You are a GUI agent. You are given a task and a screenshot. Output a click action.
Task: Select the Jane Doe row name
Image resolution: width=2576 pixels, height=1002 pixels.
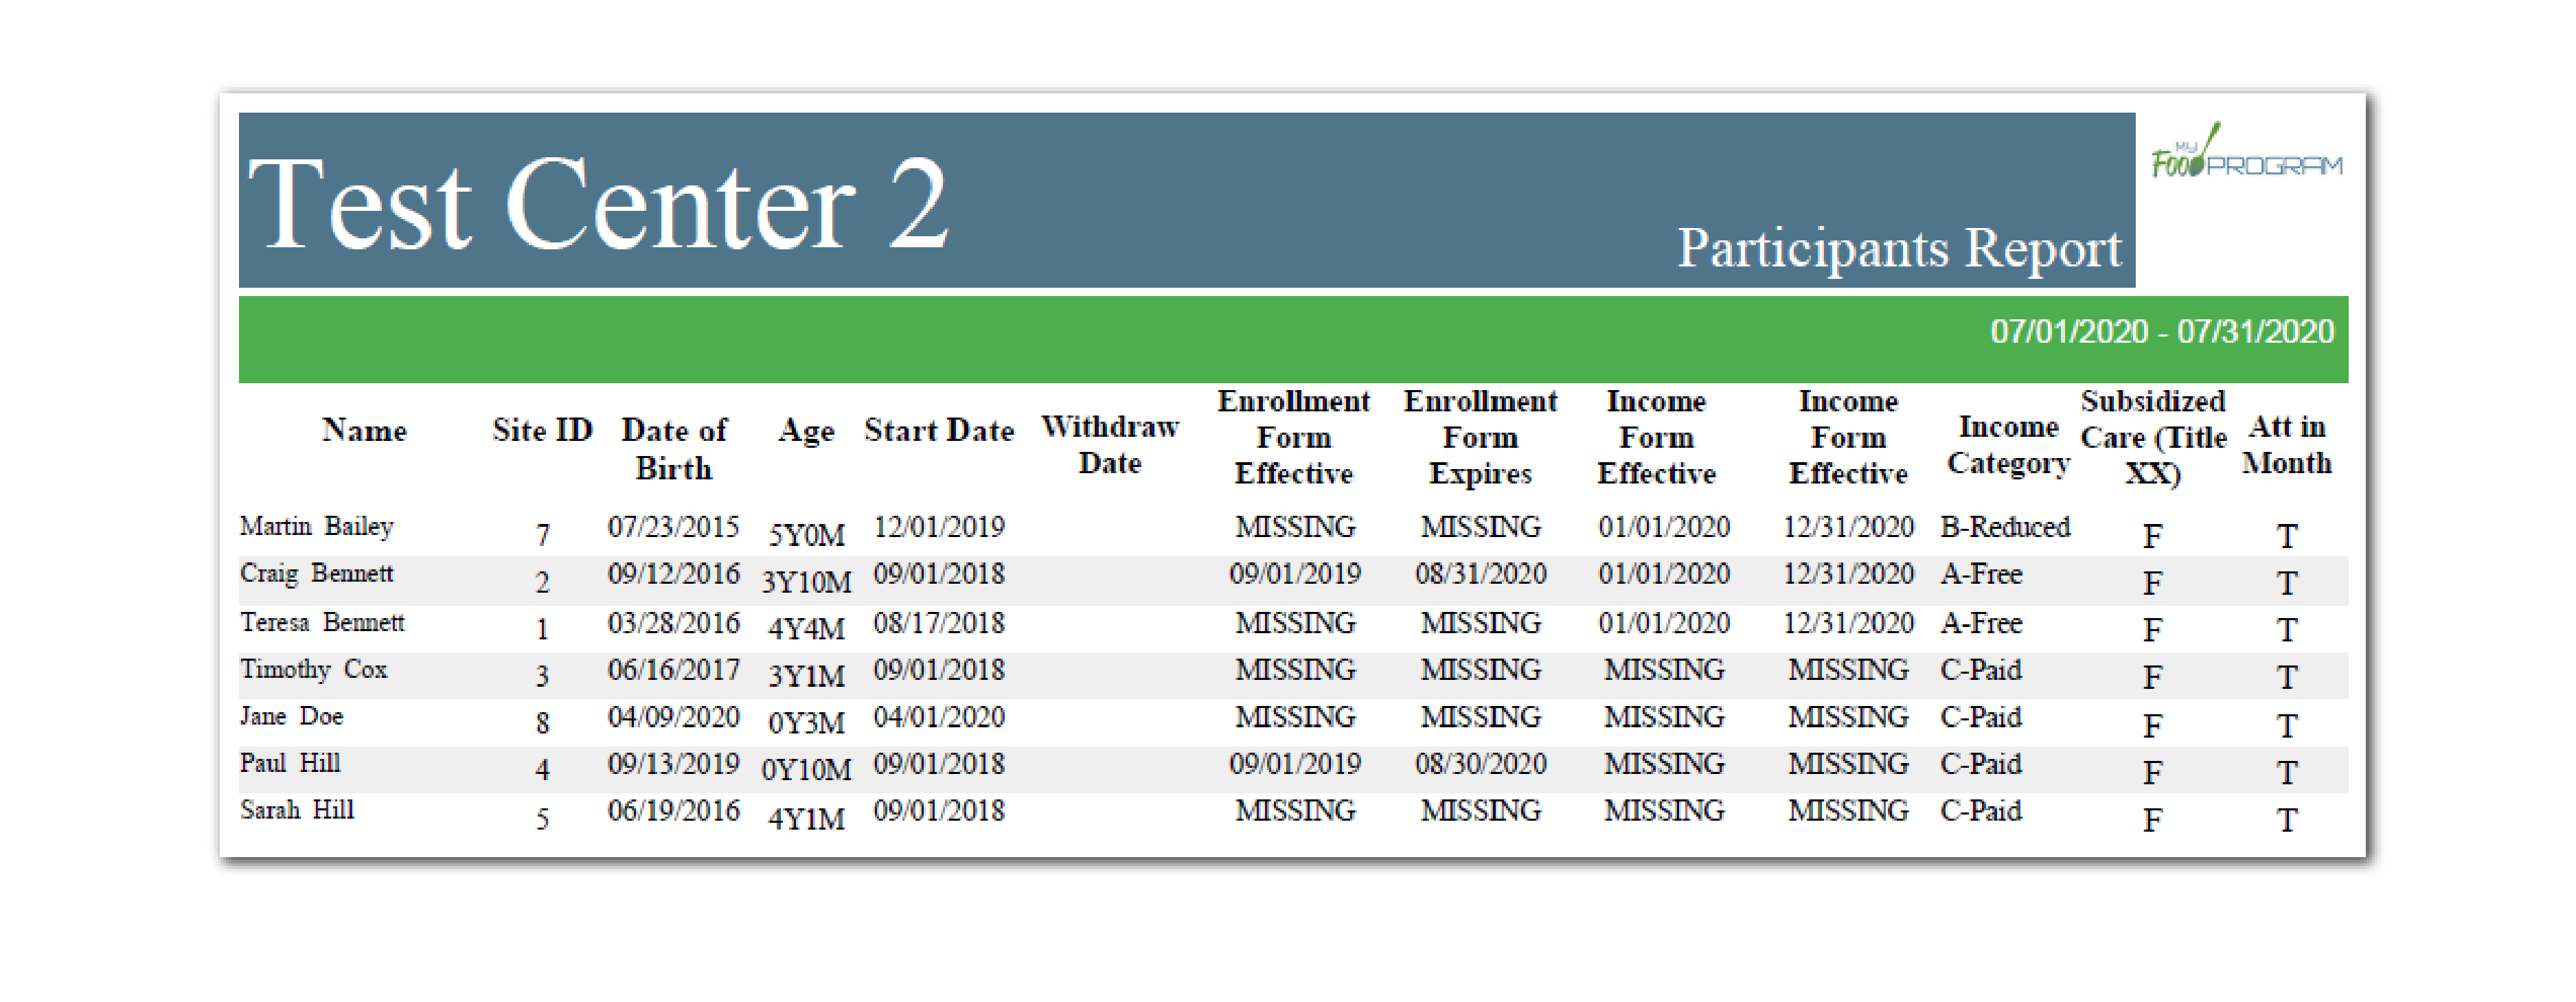coord(291,716)
